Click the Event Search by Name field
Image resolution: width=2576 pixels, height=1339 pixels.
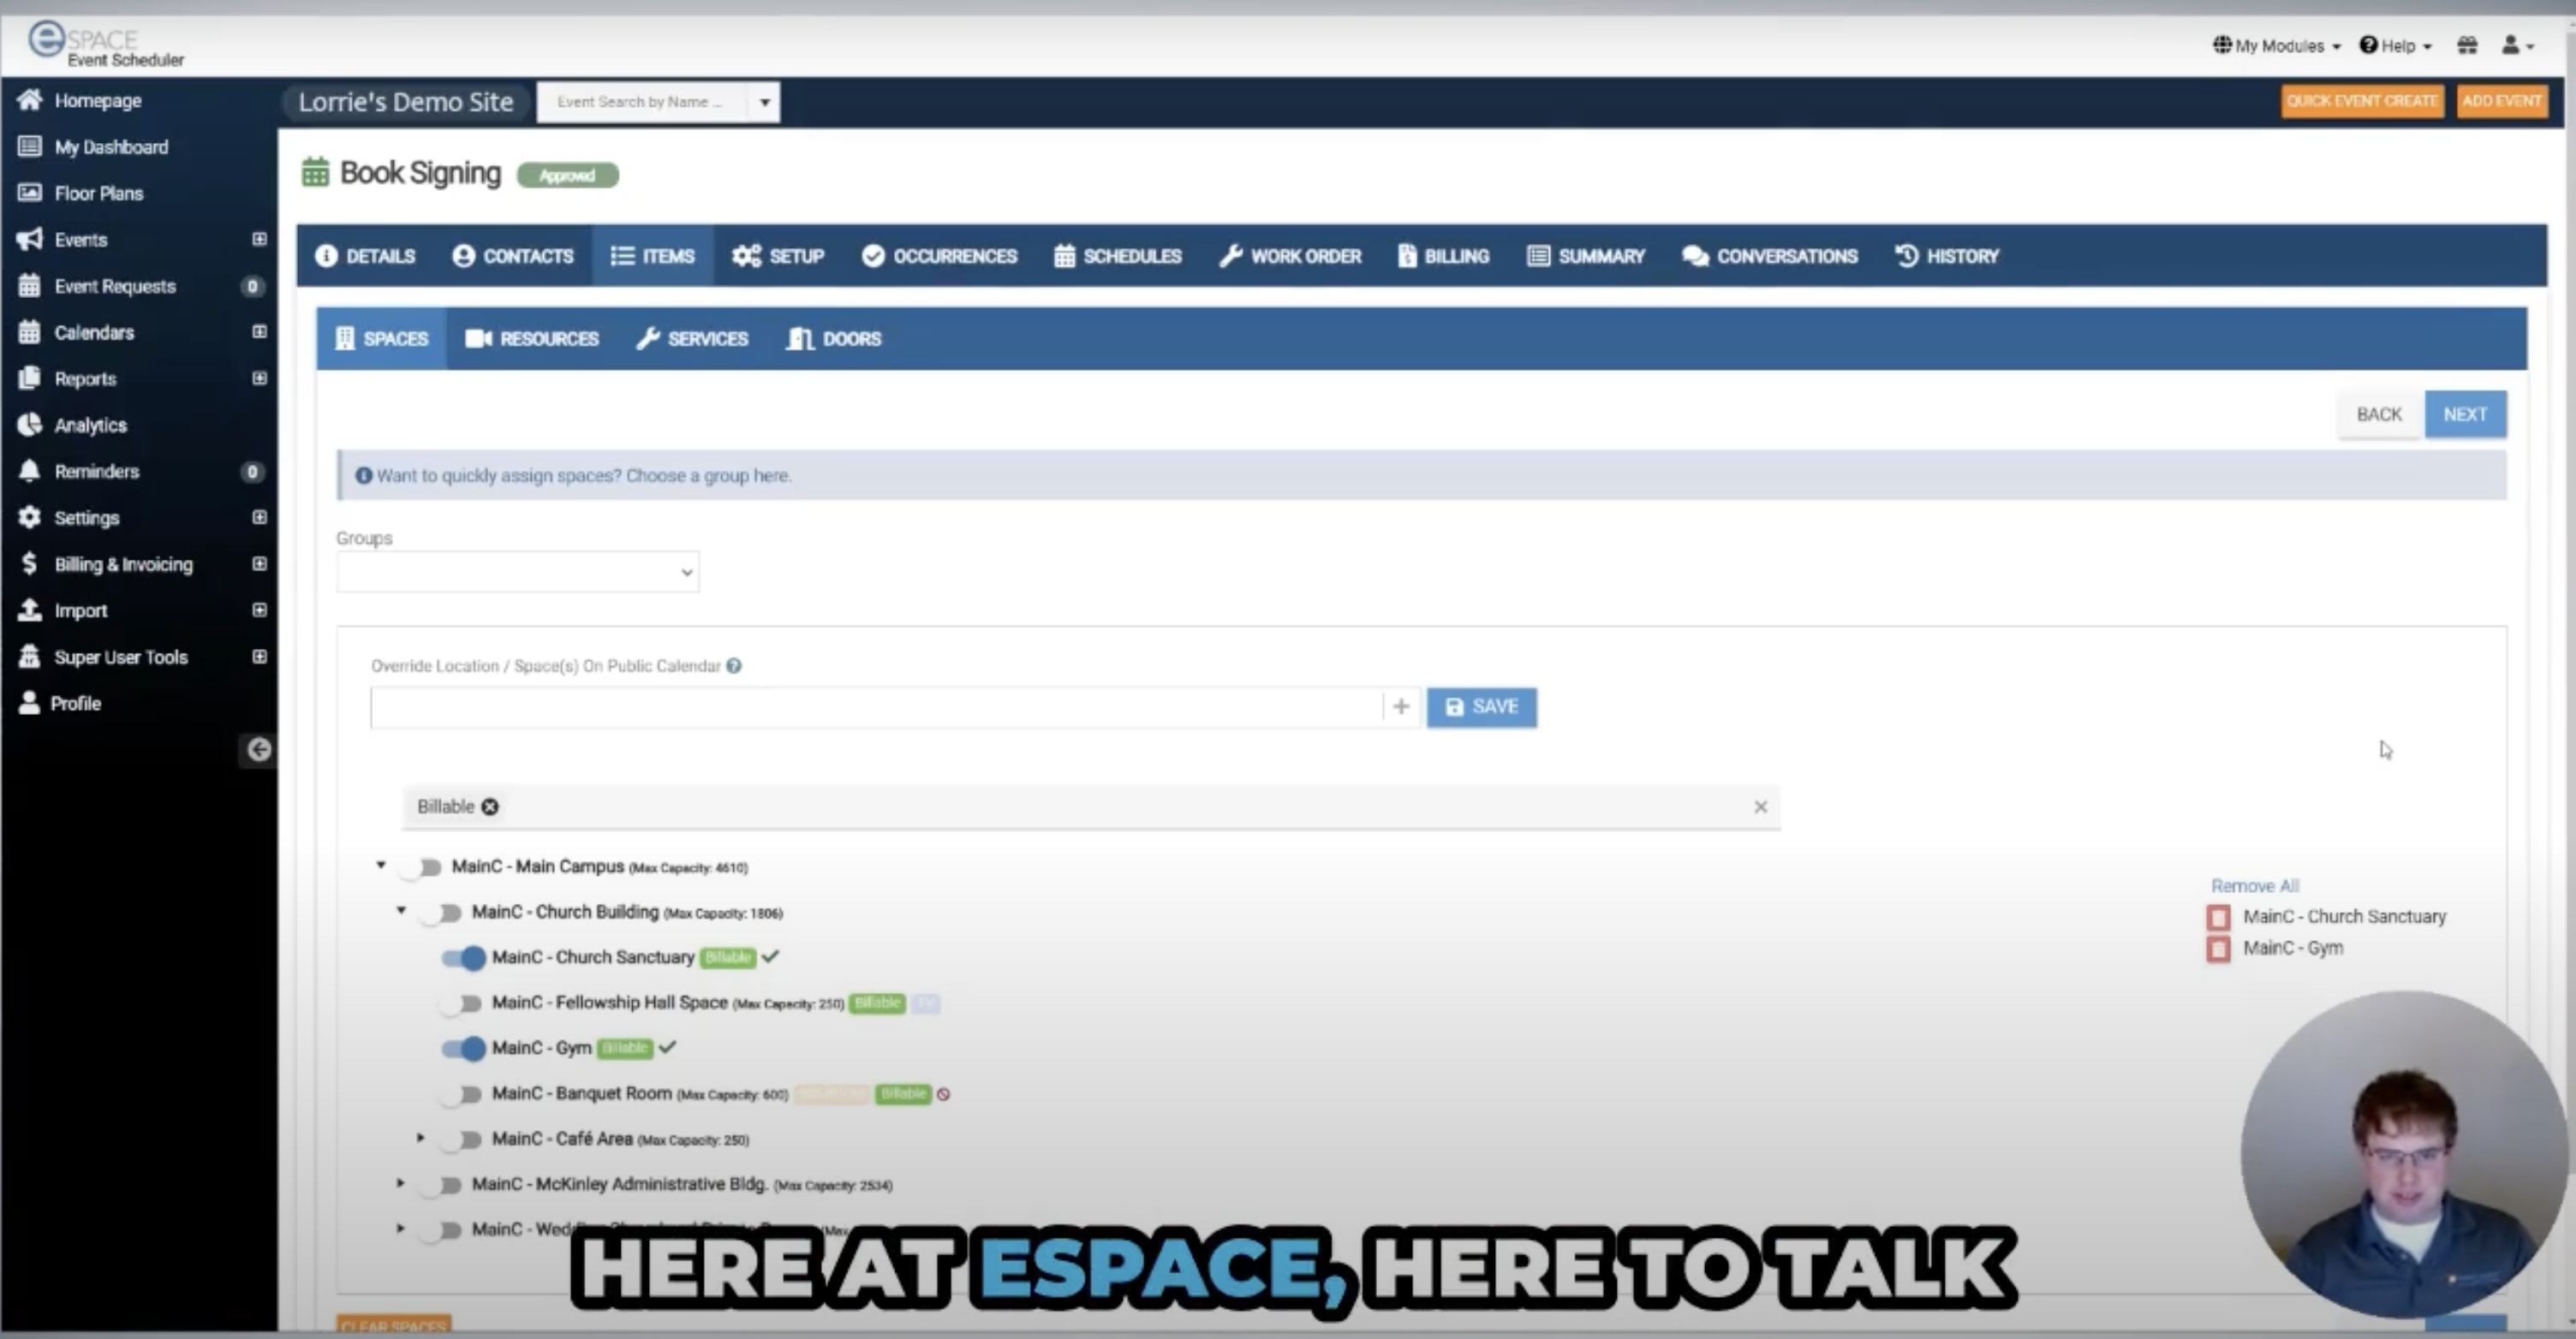coord(643,102)
